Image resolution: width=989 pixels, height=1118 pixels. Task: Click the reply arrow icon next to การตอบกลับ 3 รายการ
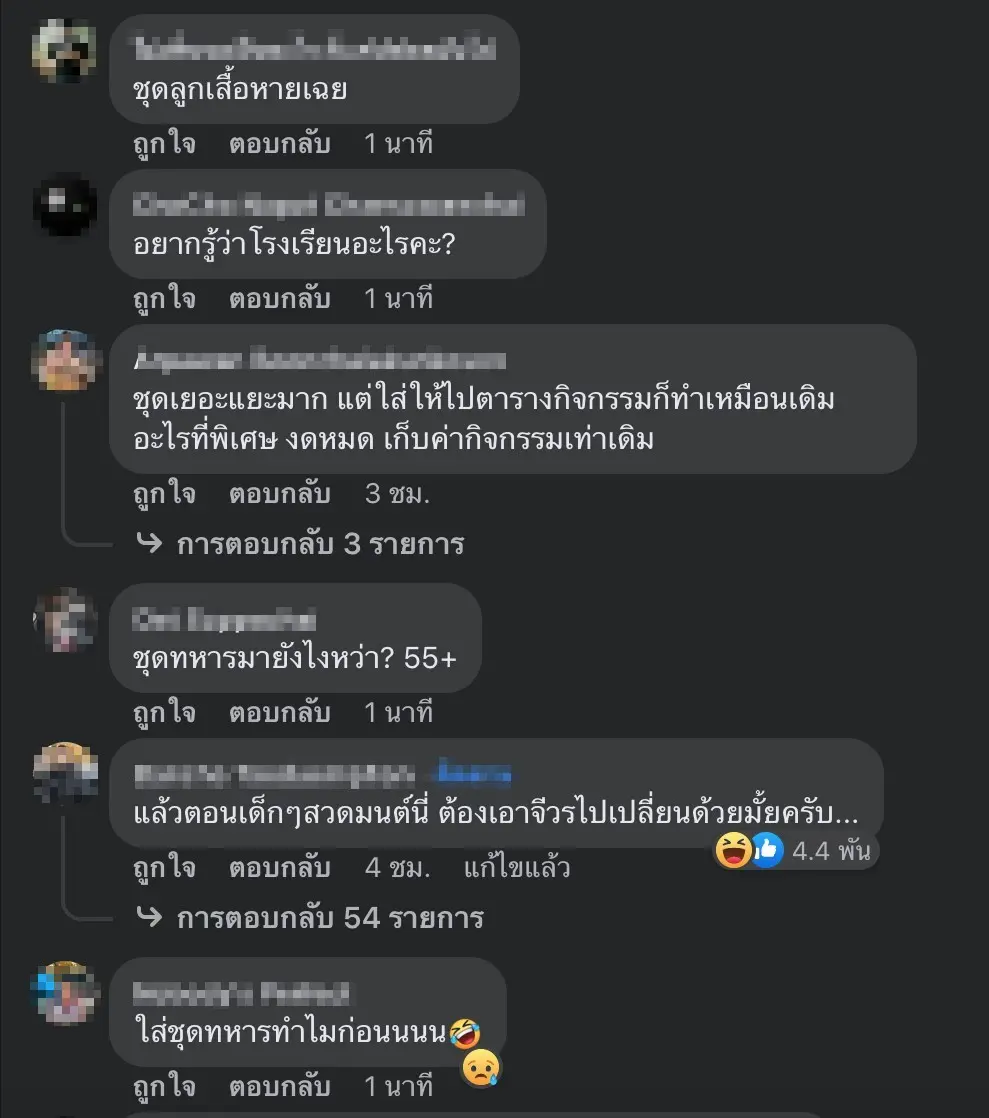pyautogui.click(x=149, y=543)
